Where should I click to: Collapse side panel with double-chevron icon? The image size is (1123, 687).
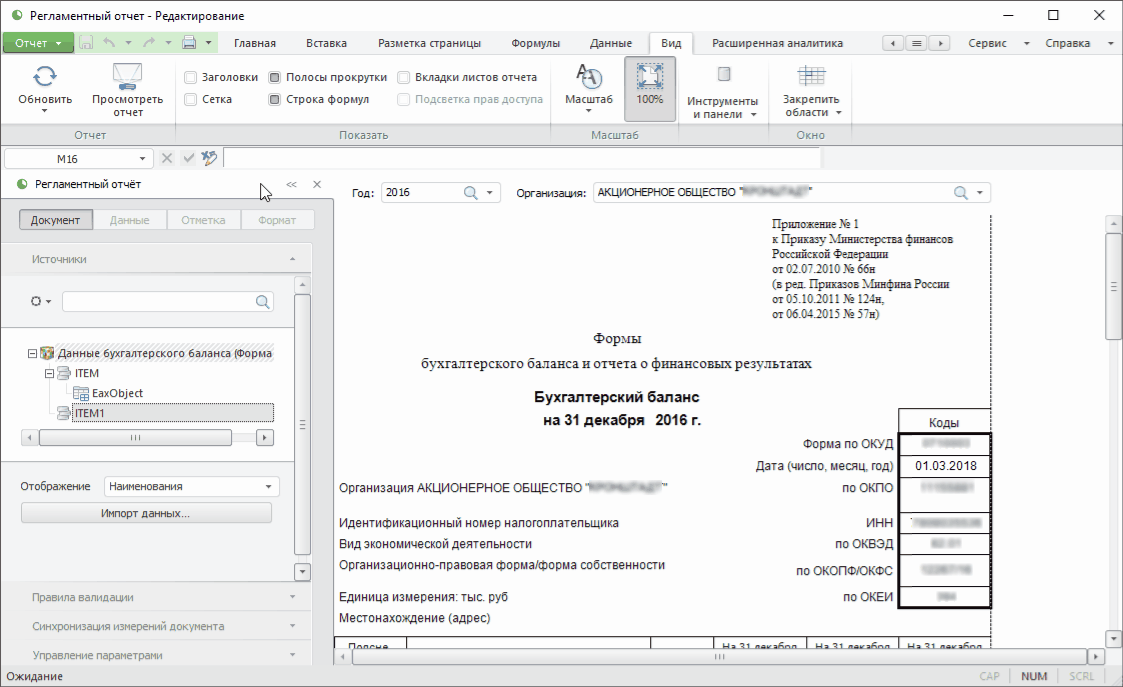[291, 184]
